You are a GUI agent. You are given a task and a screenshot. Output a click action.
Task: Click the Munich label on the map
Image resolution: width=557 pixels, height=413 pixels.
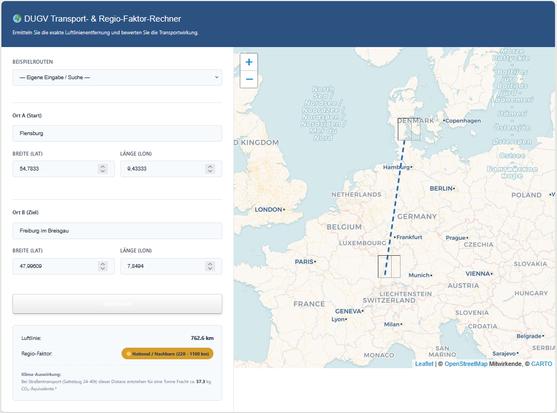tap(419, 275)
